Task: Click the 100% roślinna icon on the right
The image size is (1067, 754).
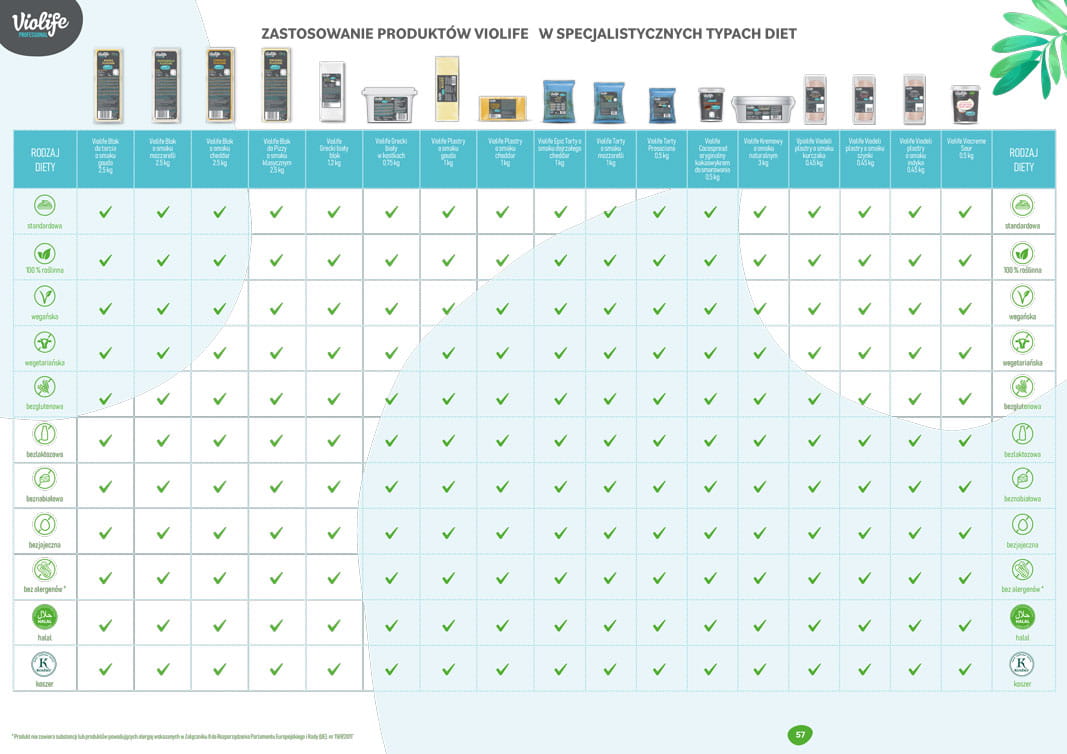Action: pos(1022,251)
